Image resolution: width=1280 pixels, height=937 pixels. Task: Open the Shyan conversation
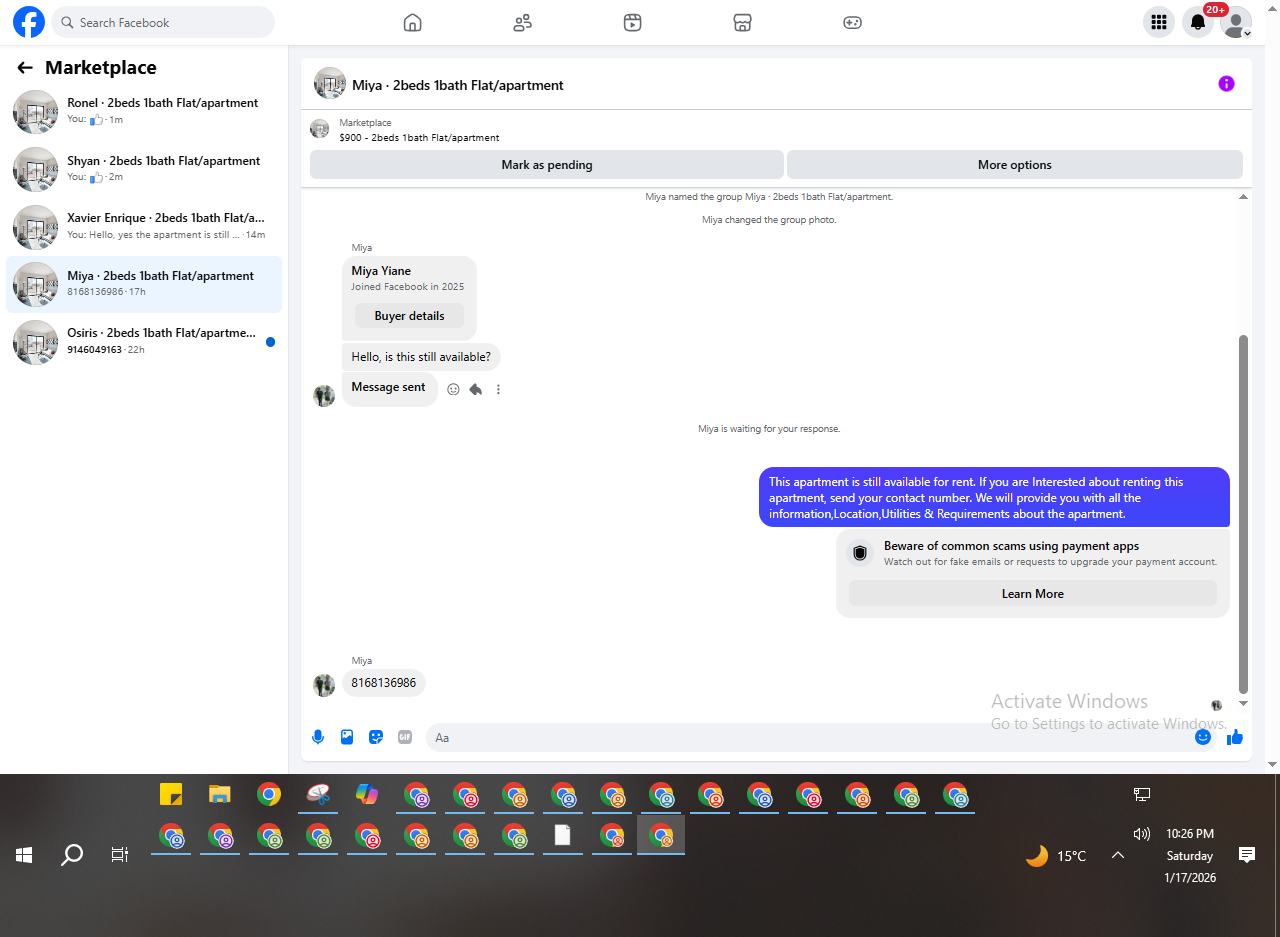144,169
